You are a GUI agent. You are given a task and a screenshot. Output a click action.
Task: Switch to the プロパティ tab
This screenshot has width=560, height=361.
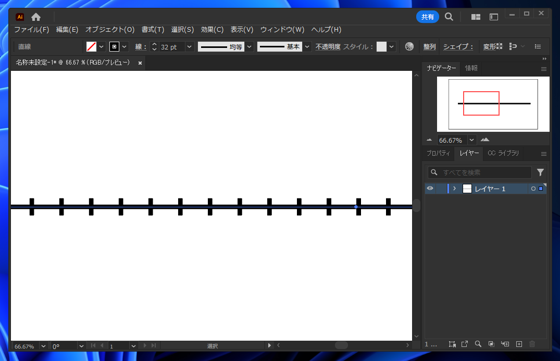[x=438, y=153]
